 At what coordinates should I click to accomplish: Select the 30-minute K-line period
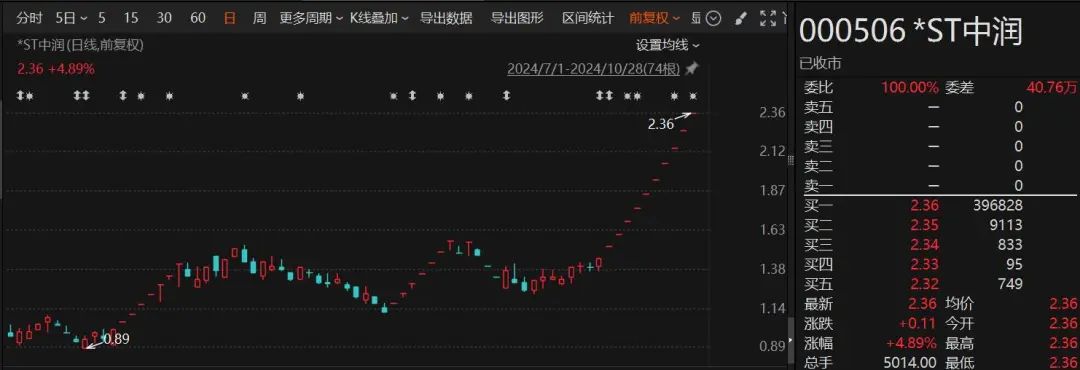pos(164,18)
